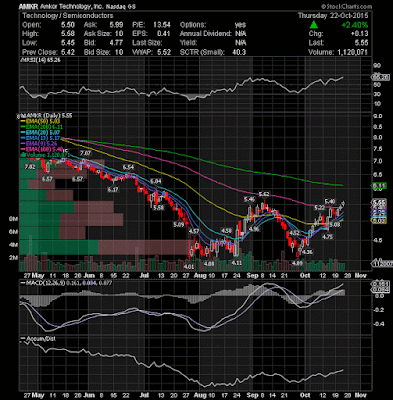
Task: Click the 6.04 price label on chart
Action: click(156, 182)
